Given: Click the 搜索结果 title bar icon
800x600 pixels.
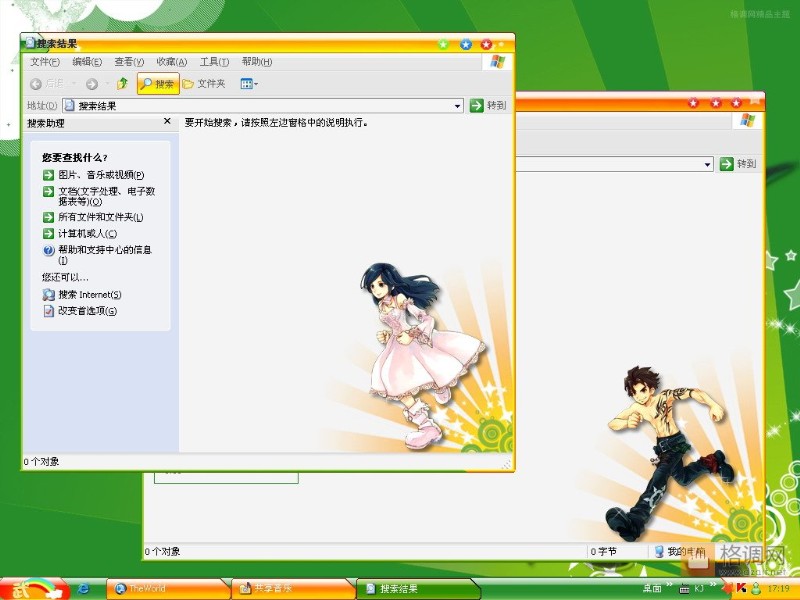Looking at the screenshot, I should point(30,43).
